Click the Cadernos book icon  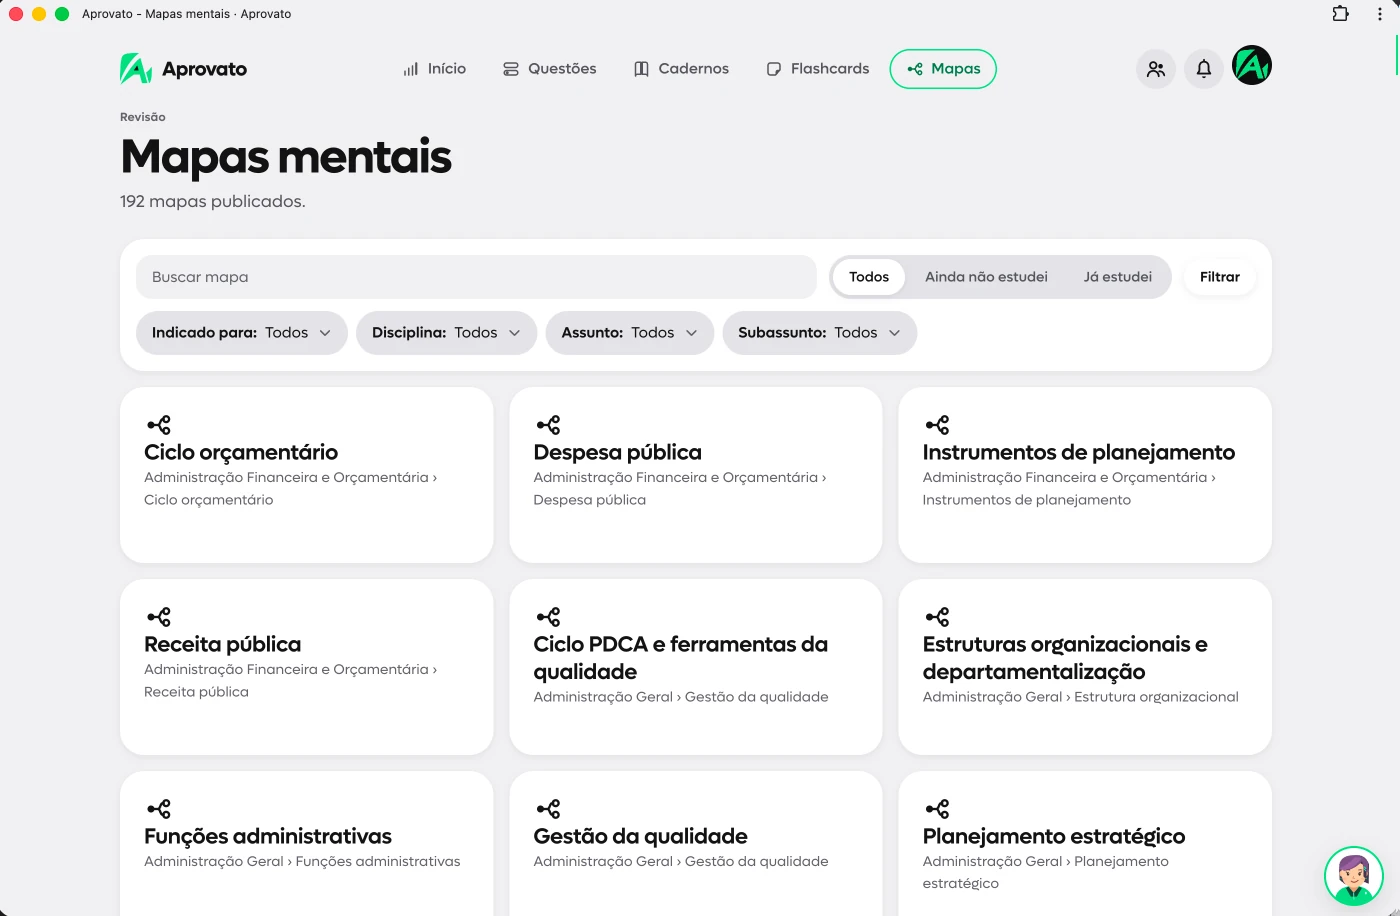[642, 69]
